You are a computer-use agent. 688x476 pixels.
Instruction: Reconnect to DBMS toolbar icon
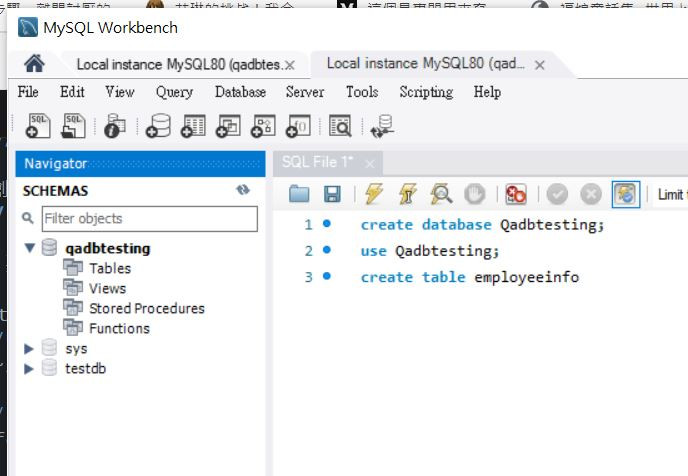click(382, 126)
